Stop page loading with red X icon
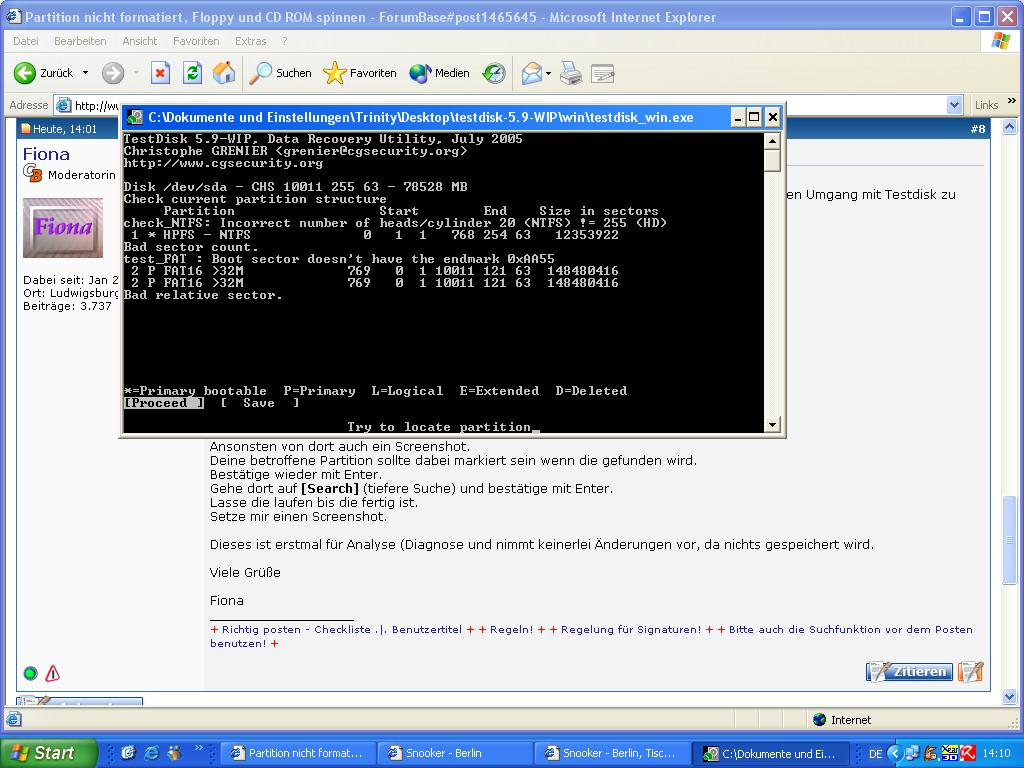Image resolution: width=1024 pixels, height=768 pixels. tap(160, 73)
